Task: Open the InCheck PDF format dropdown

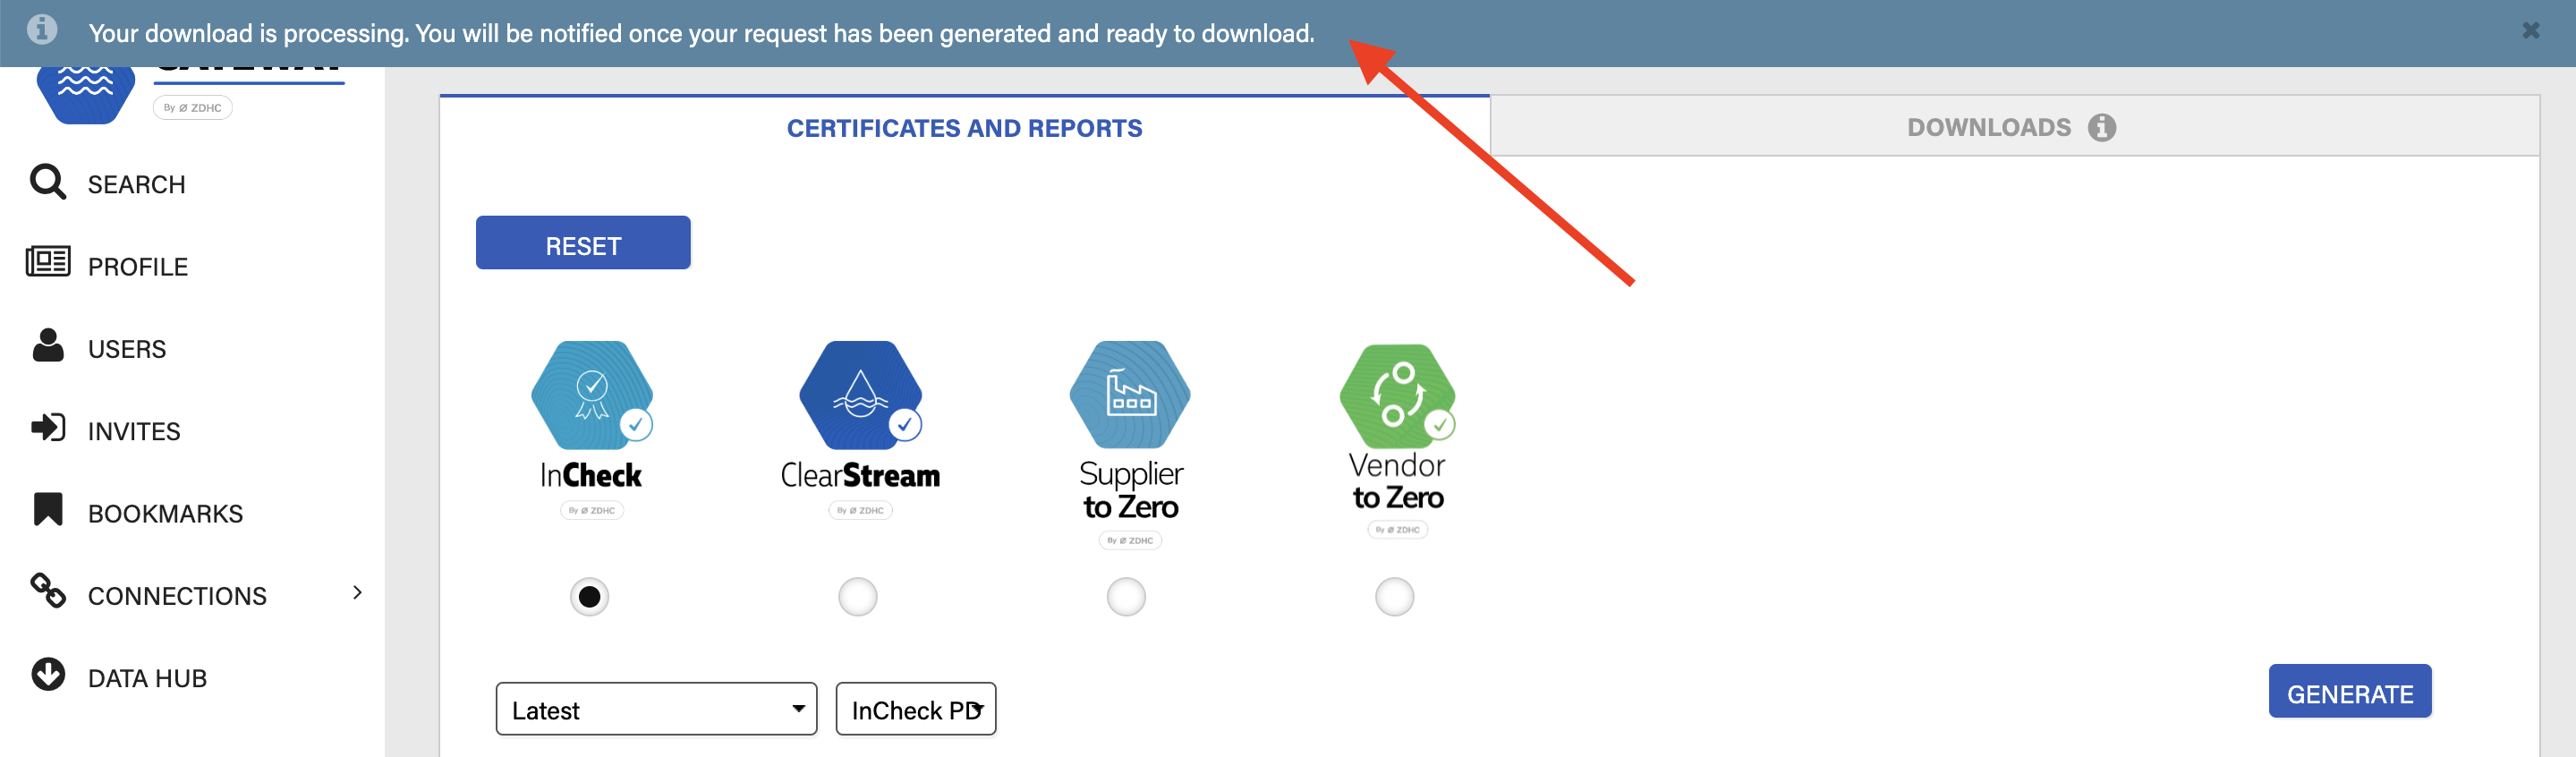Action: click(x=915, y=709)
